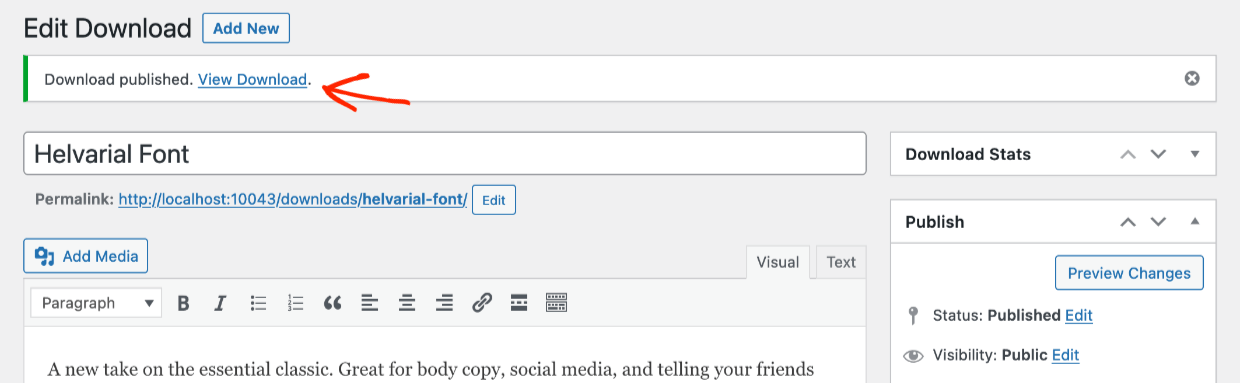Switch to the Text editor tab
Viewport: 1240px width, 383px height.
[841, 262]
